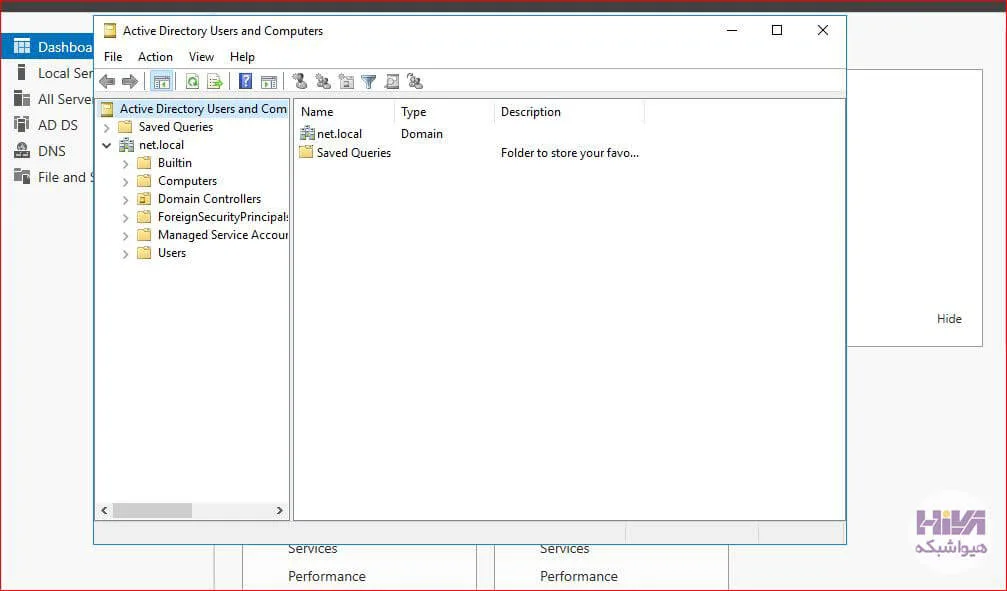Click AD DS icon in Server Manager sidebar
Image resolution: width=1007 pixels, height=591 pixels.
[x=22, y=124]
